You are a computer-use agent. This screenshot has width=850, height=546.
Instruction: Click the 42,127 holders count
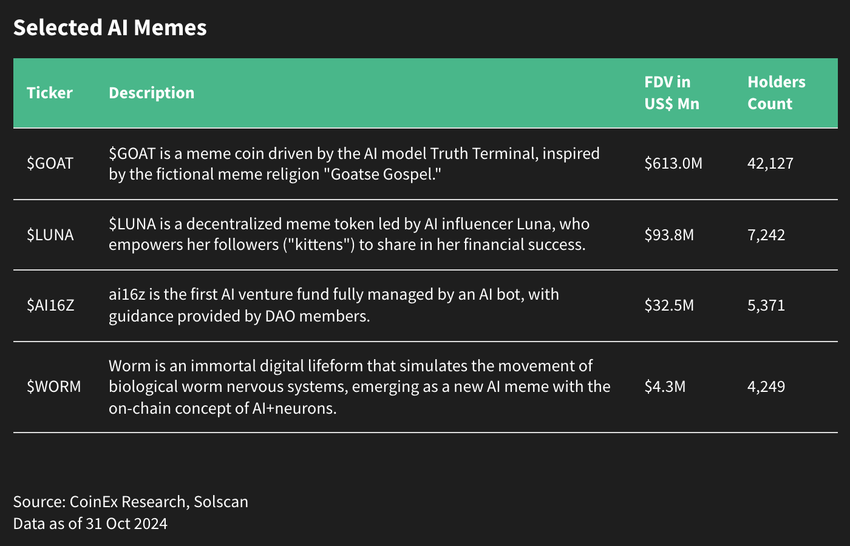pyautogui.click(x=770, y=163)
